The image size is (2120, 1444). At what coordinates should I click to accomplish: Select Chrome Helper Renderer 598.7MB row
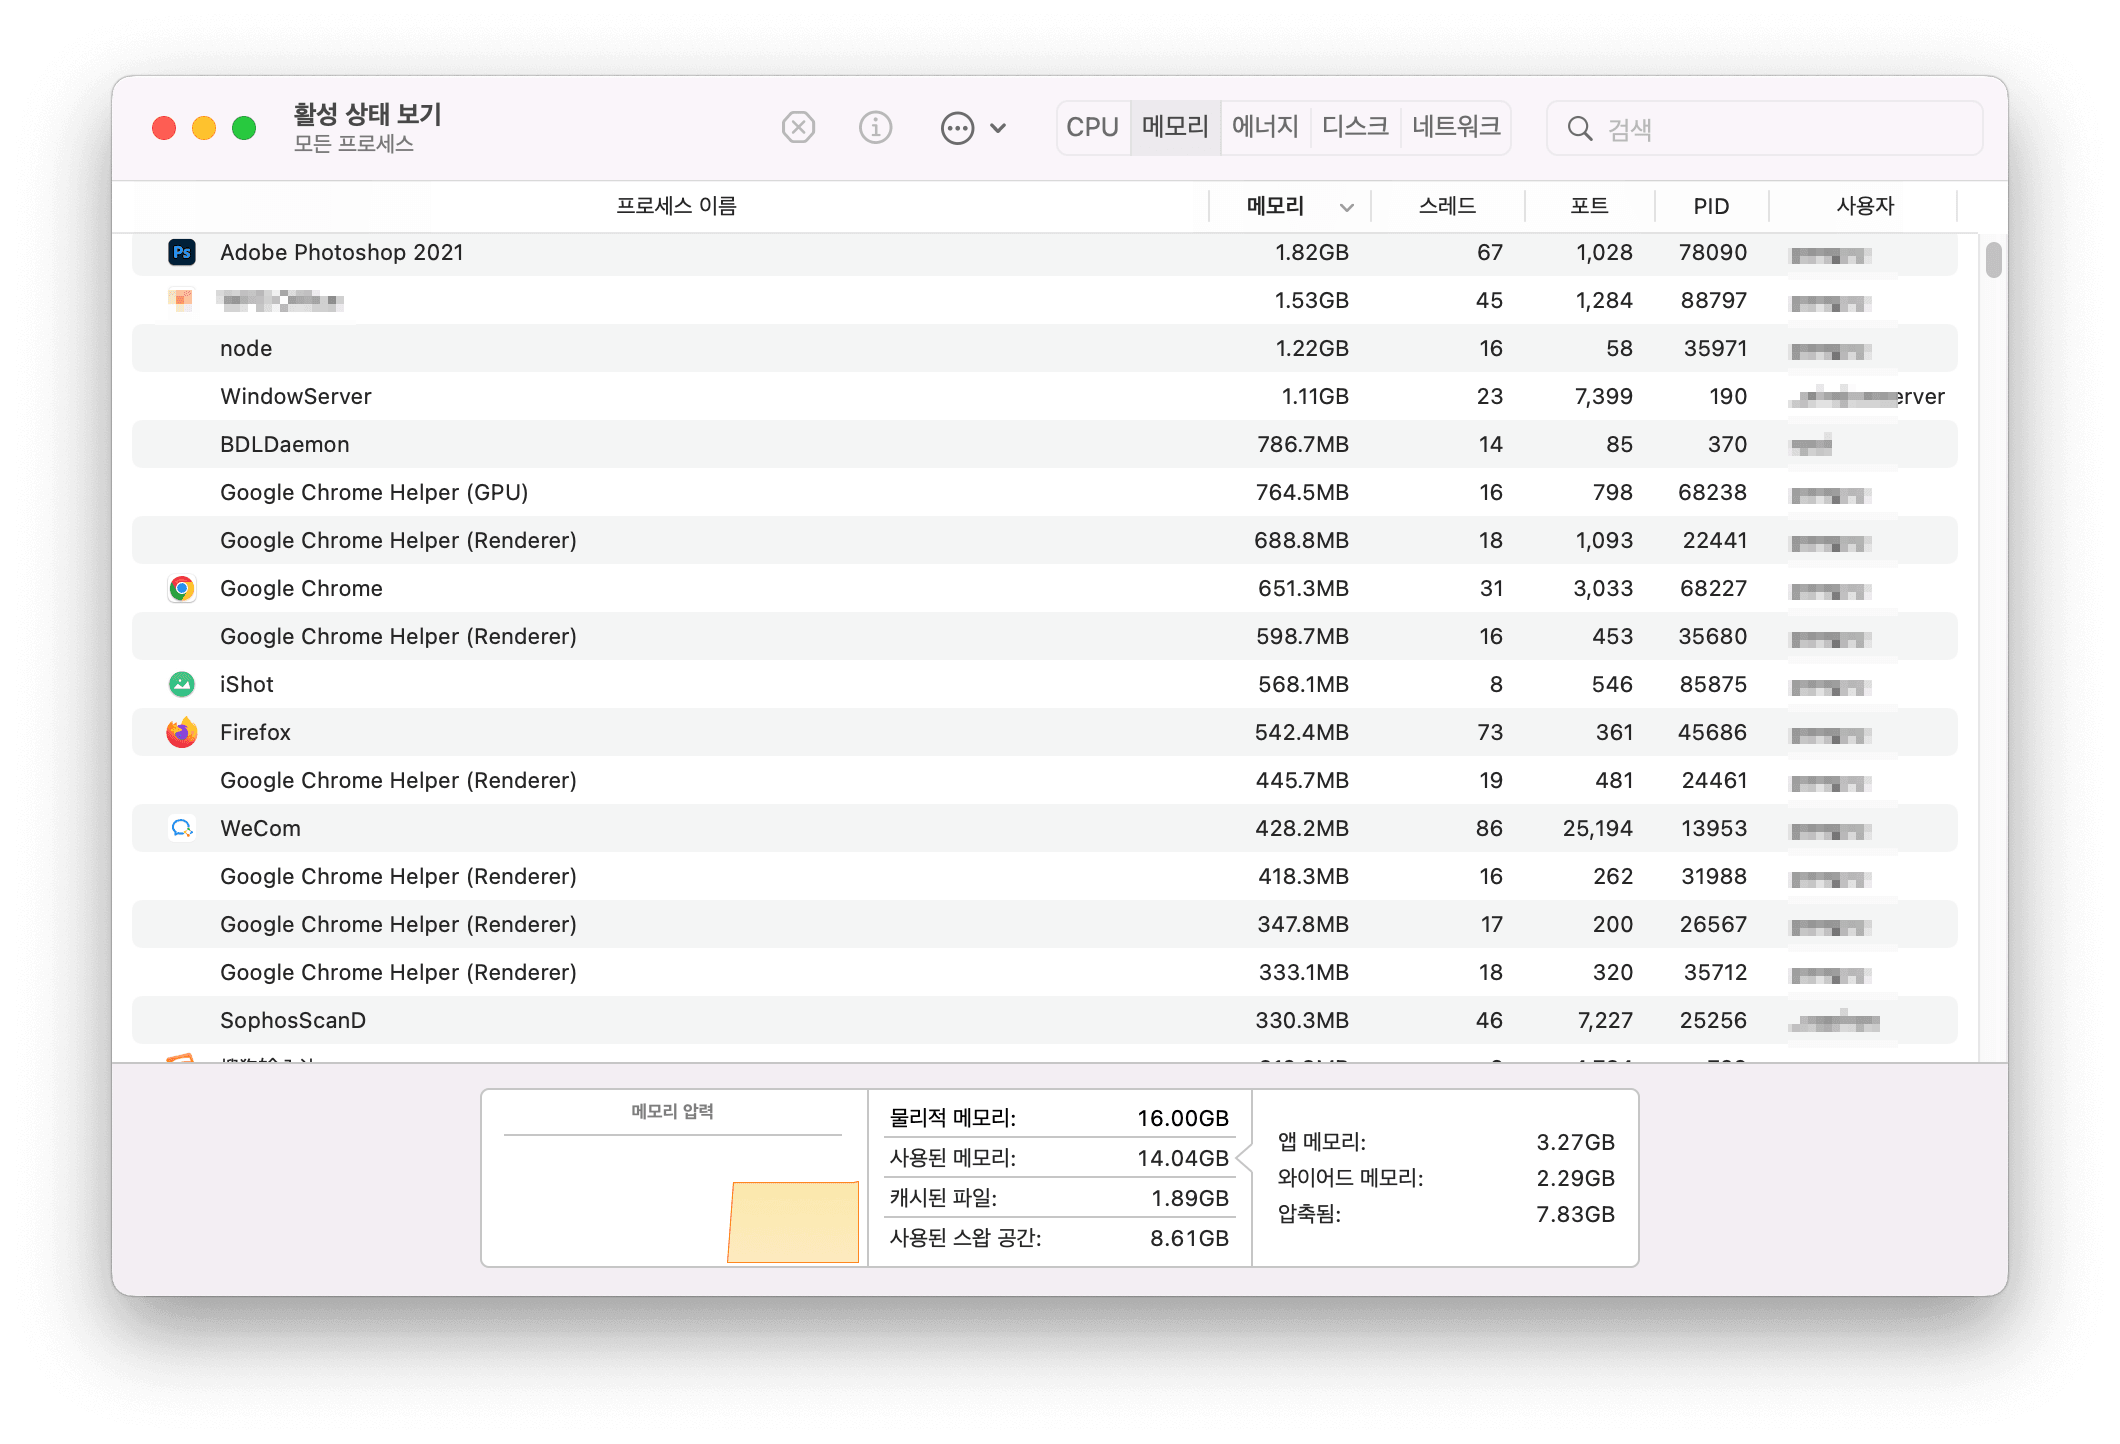click(1044, 636)
